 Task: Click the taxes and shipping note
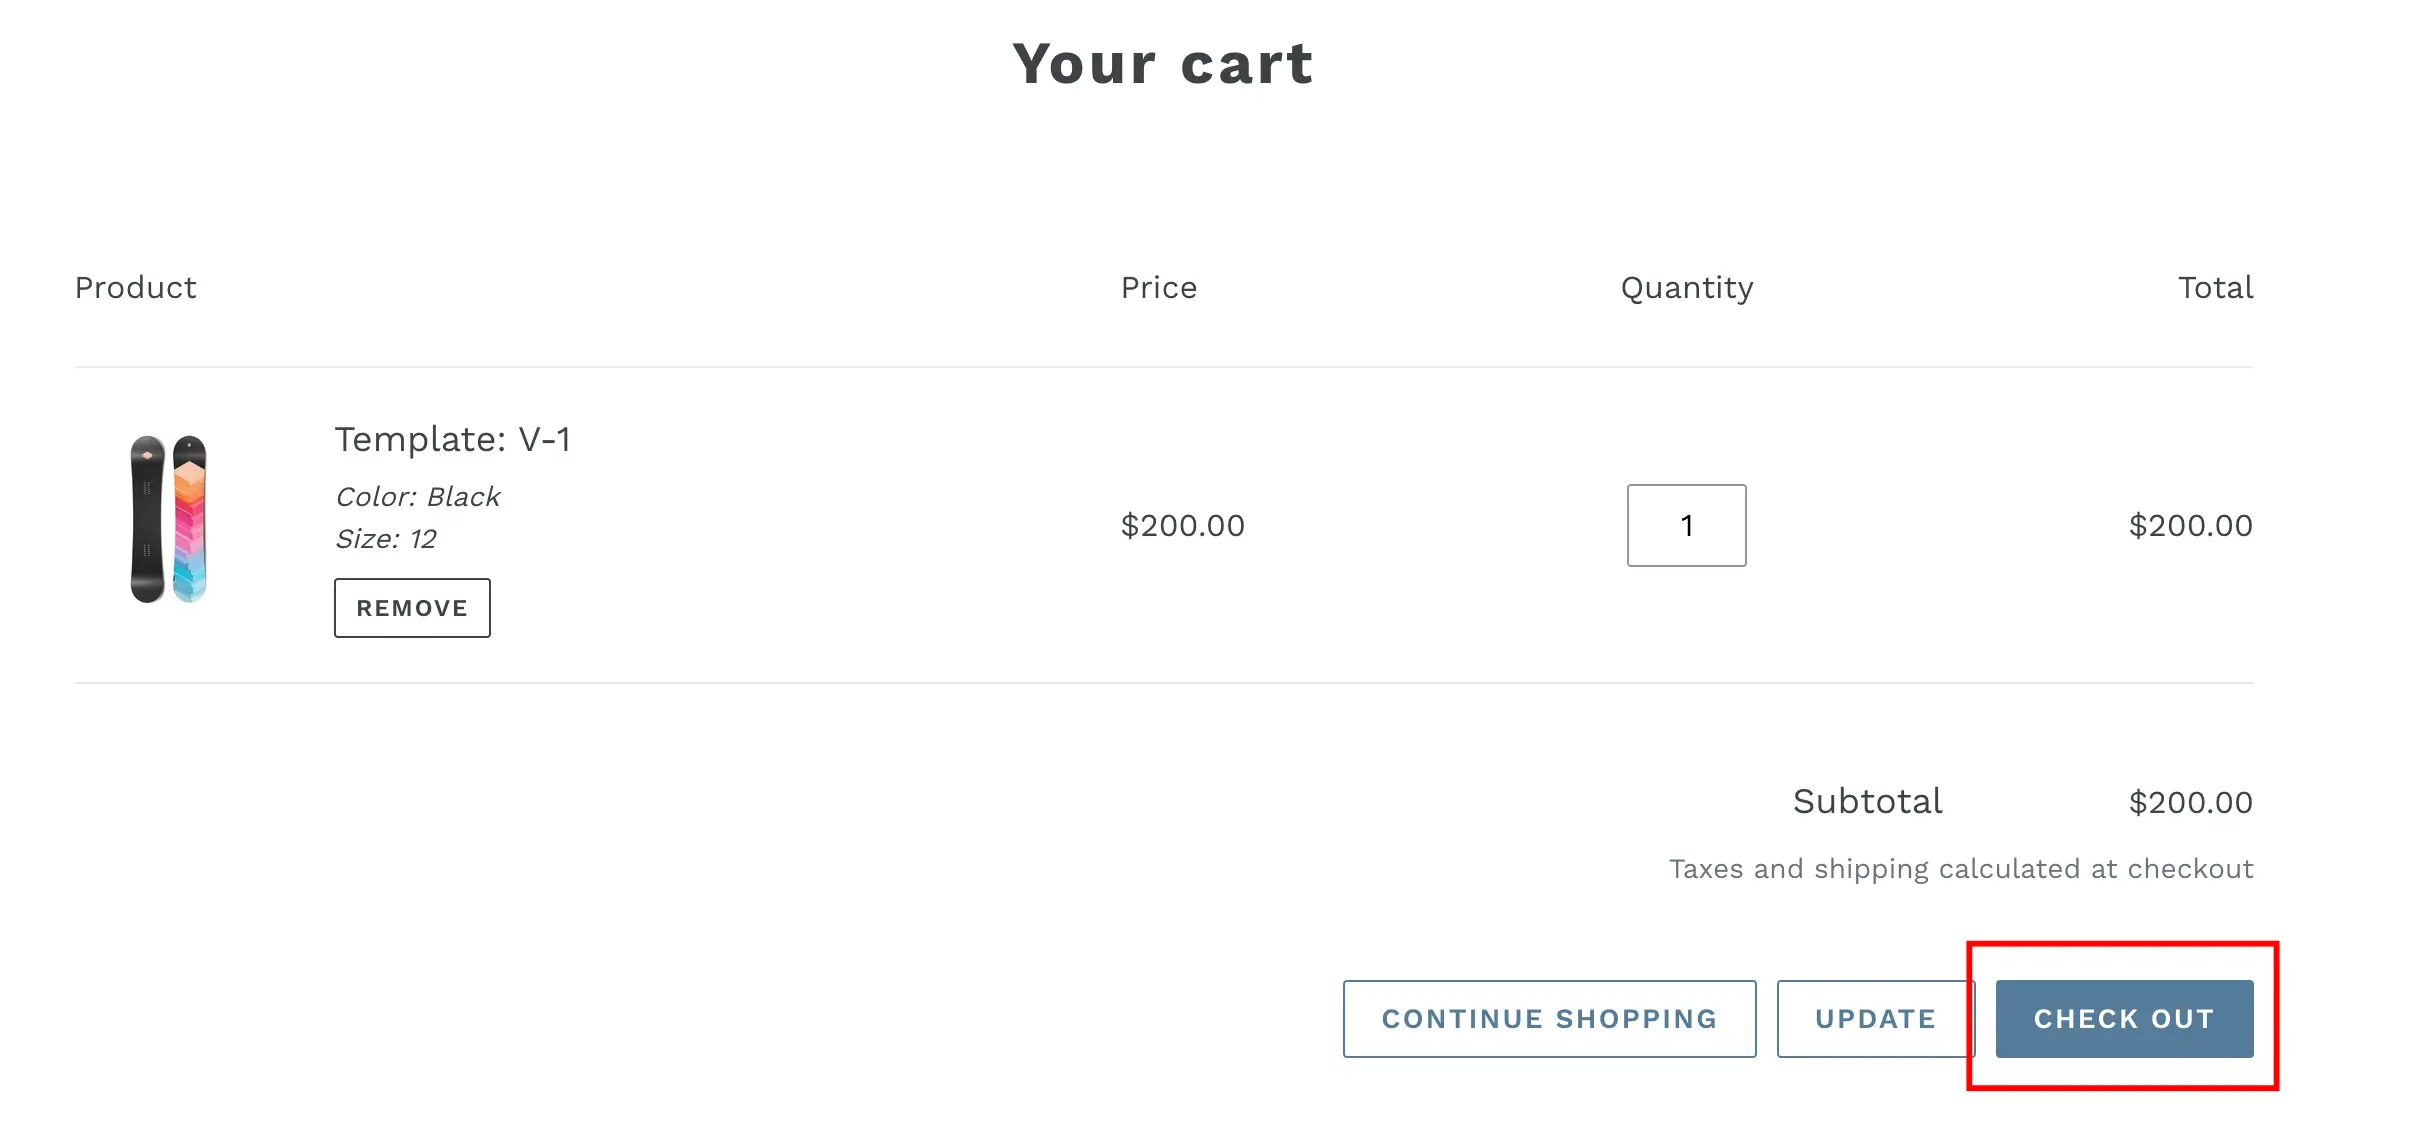1960,869
